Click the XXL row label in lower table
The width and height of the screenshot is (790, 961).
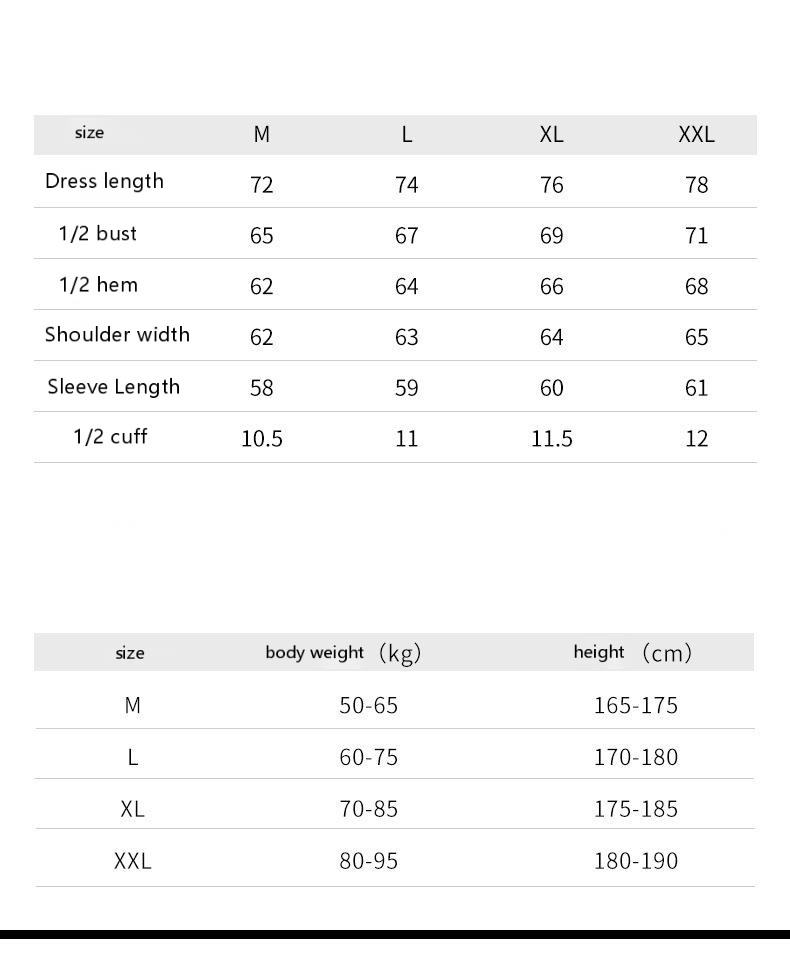coord(132,861)
